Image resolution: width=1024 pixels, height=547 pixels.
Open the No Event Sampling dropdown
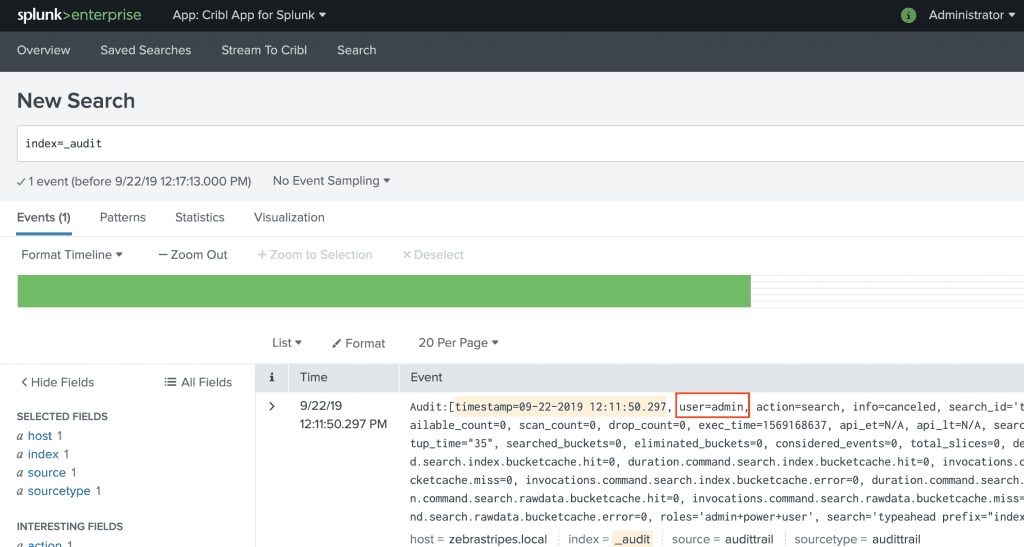[x=331, y=181]
